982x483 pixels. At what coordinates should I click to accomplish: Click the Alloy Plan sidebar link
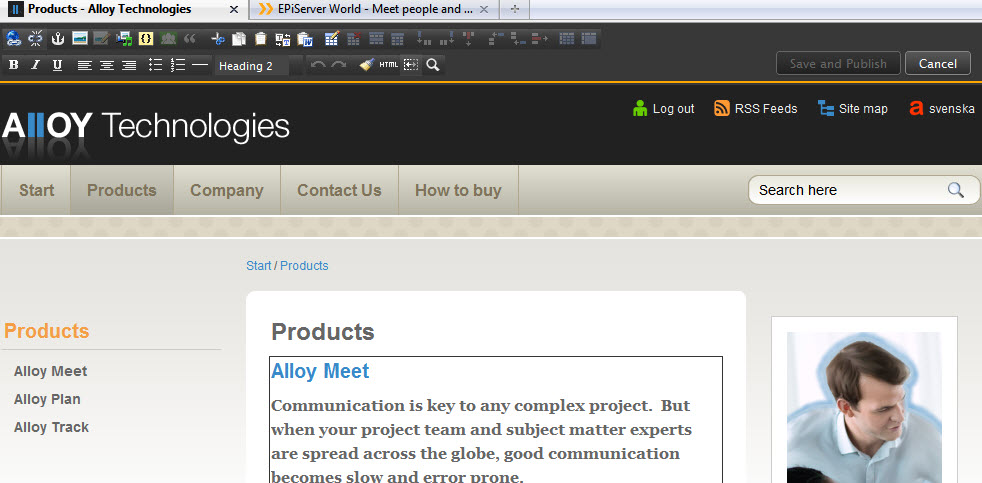[47, 399]
